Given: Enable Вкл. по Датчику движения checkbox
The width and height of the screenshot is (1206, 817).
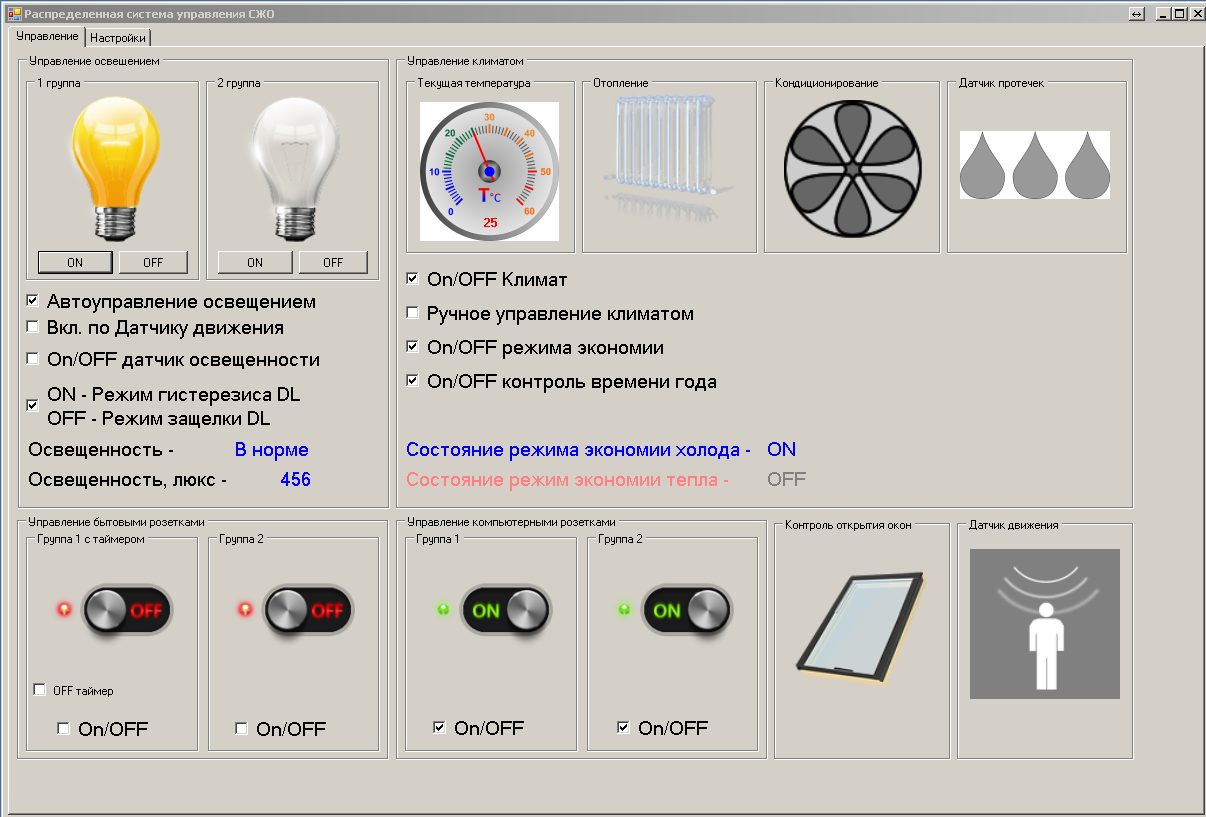Looking at the screenshot, I should (x=33, y=327).
